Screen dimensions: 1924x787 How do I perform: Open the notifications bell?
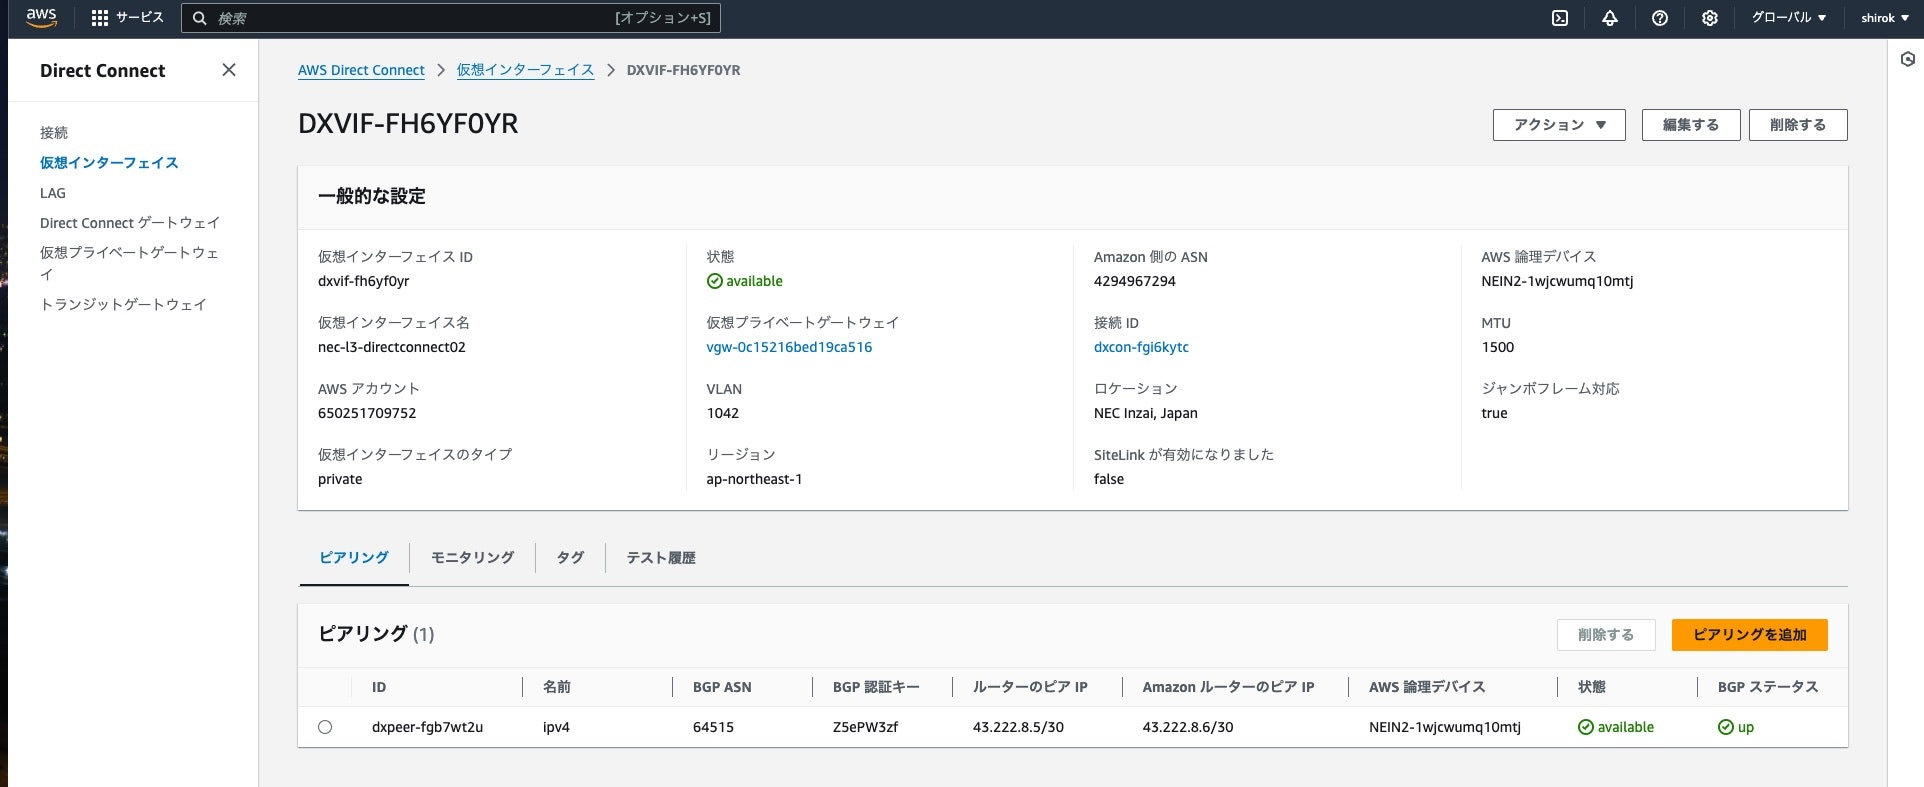pos(1609,18)
